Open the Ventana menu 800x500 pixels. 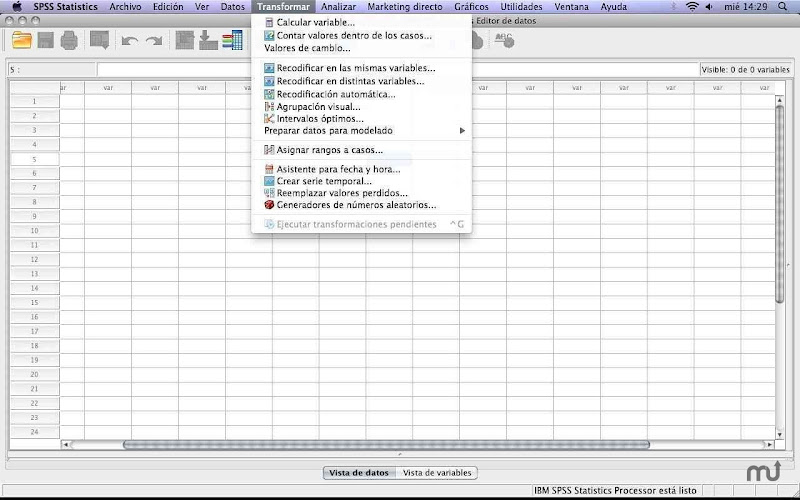[x=571, y=7]
